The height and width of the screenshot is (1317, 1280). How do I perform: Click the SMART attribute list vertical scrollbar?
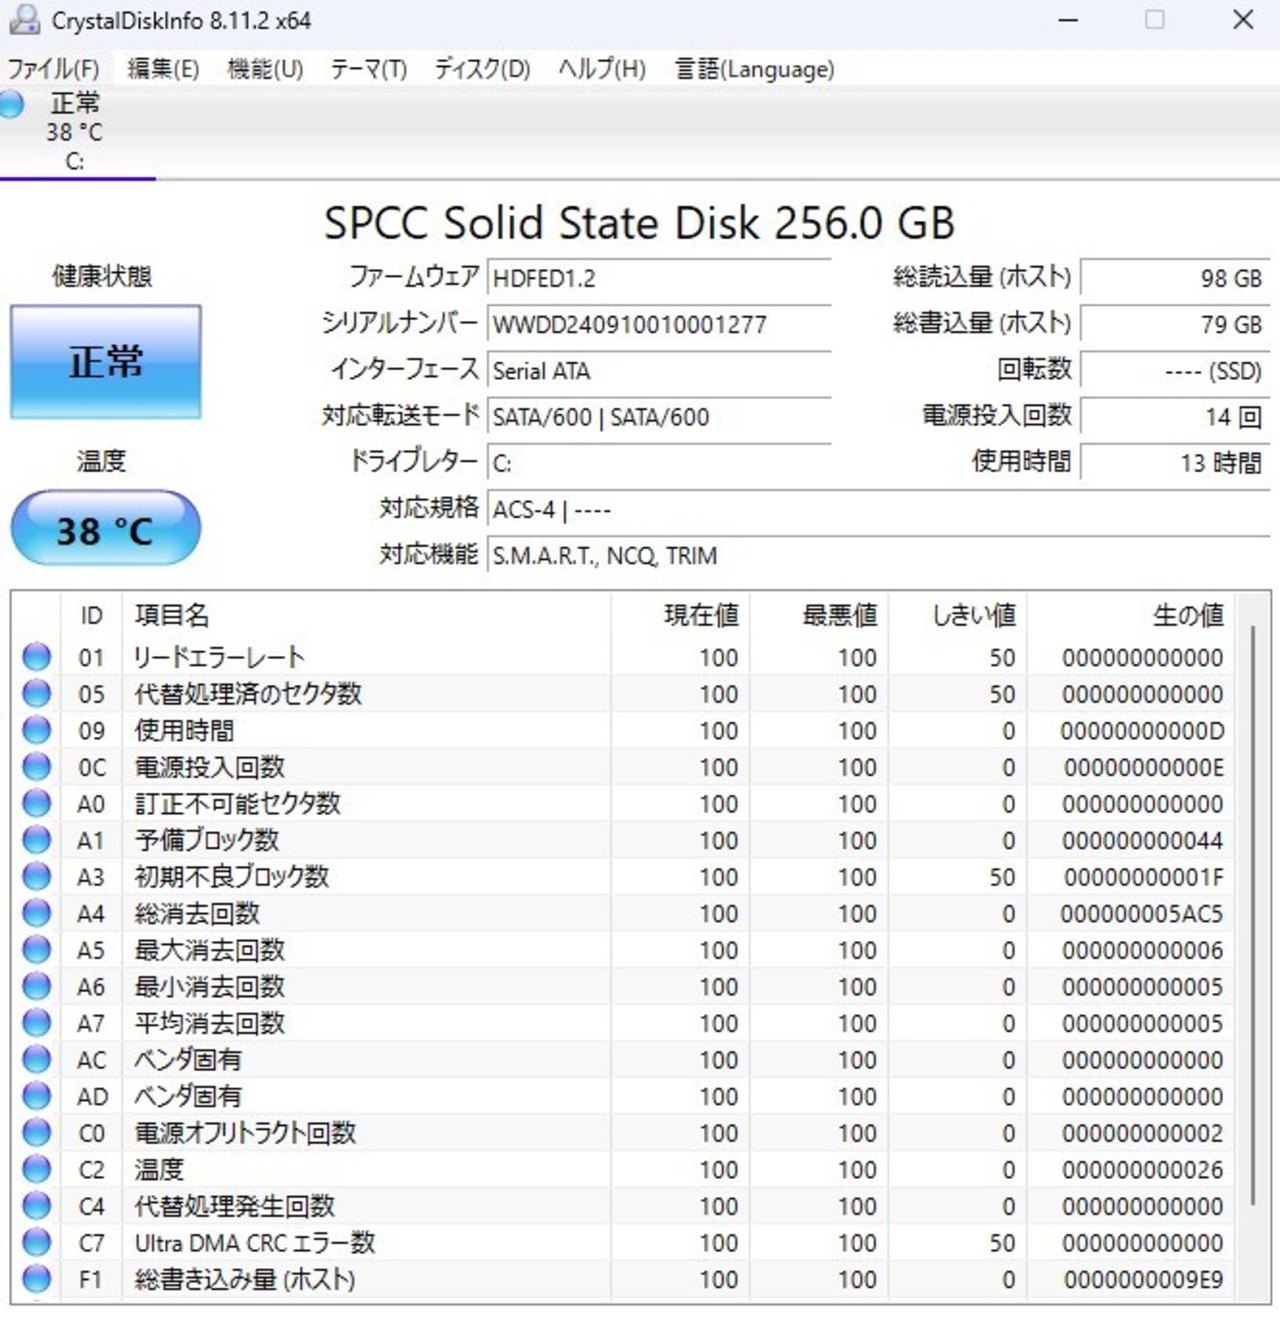coord(1253,915)
